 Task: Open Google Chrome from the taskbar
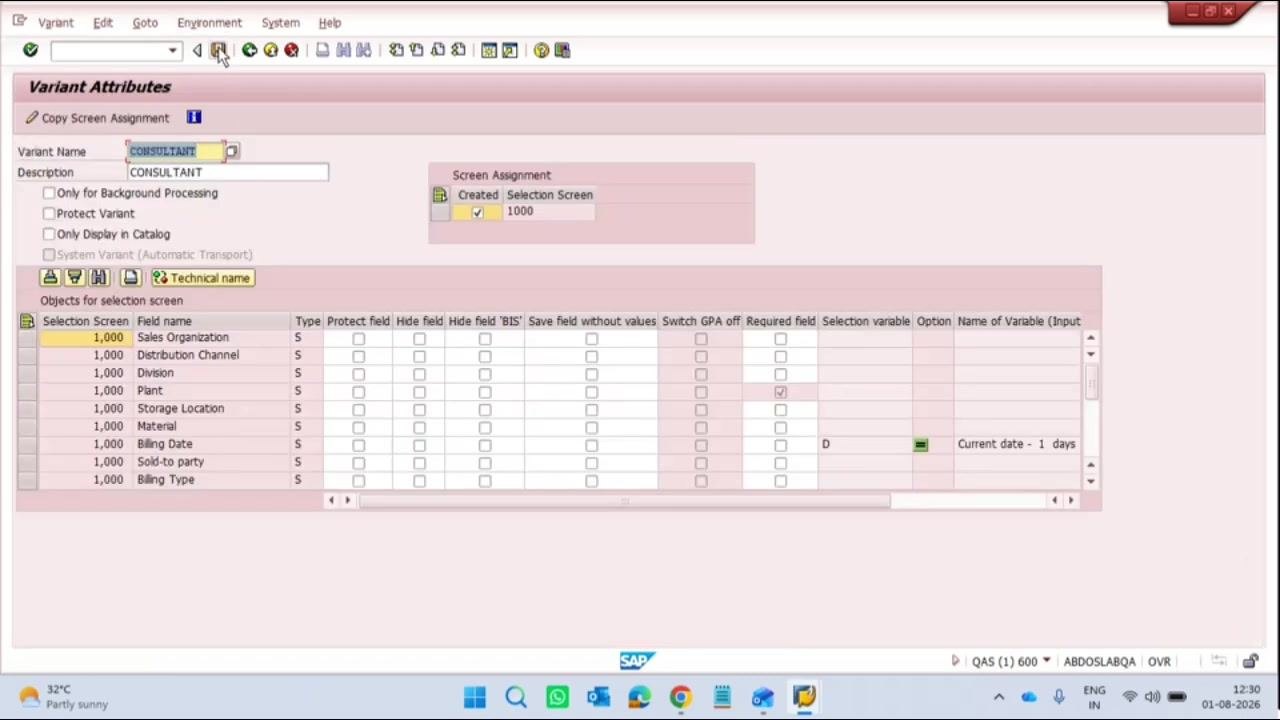tap(680, 697)
